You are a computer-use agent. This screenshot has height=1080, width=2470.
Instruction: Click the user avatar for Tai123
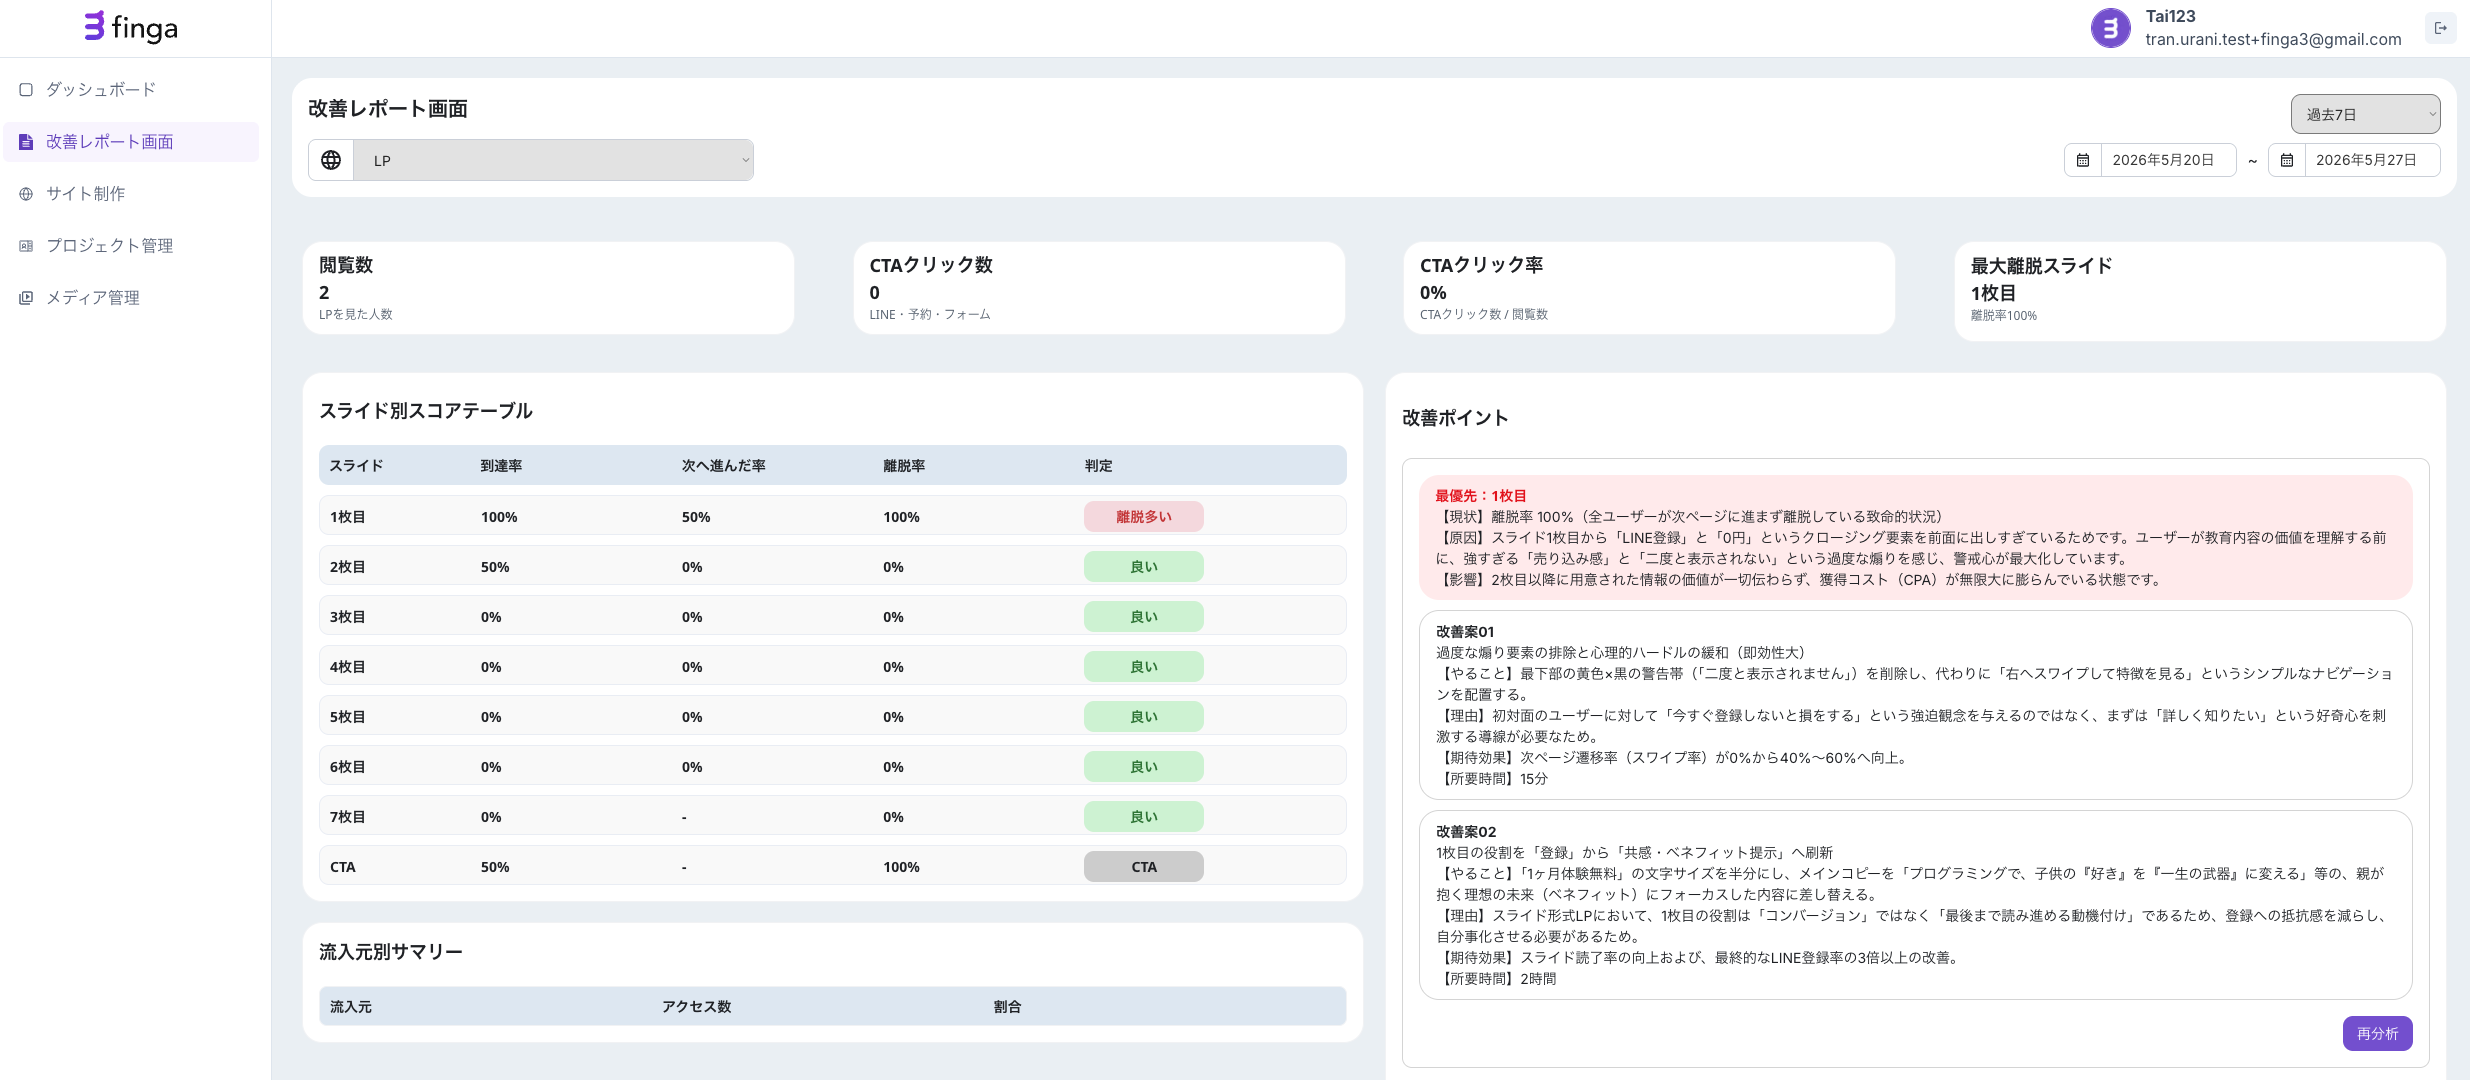2111,28
